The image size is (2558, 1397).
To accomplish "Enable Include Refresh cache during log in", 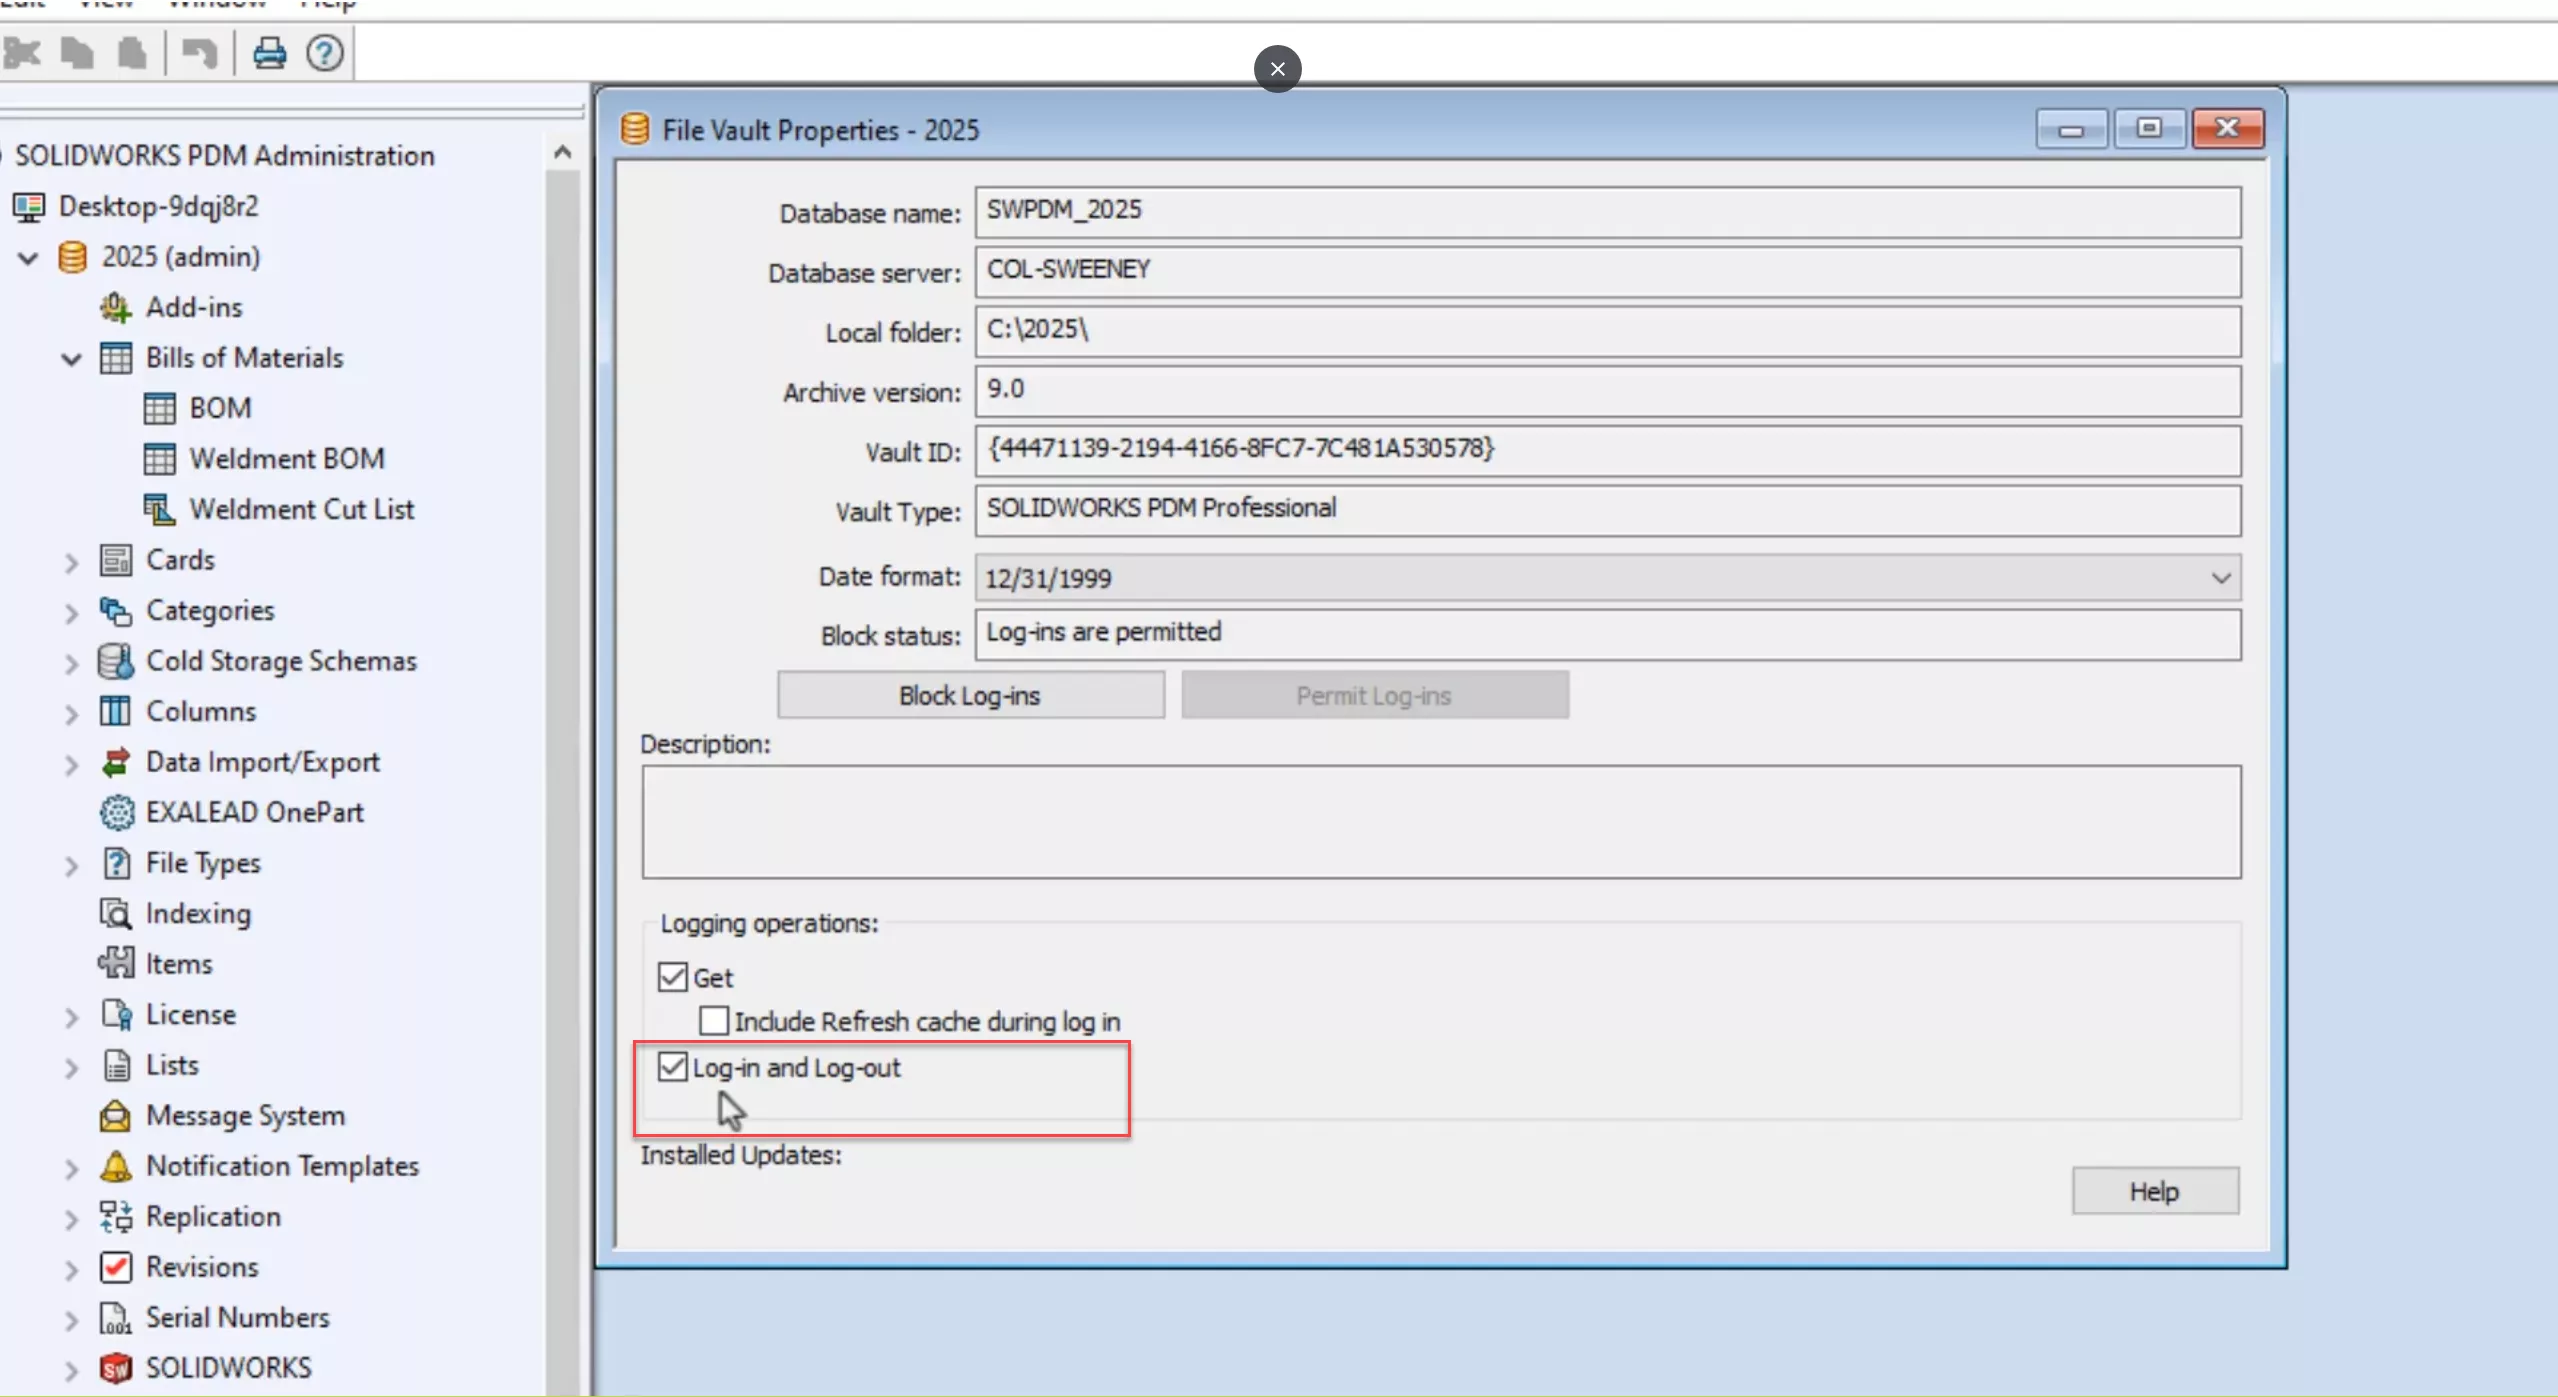I will [x=714, y=1022].
